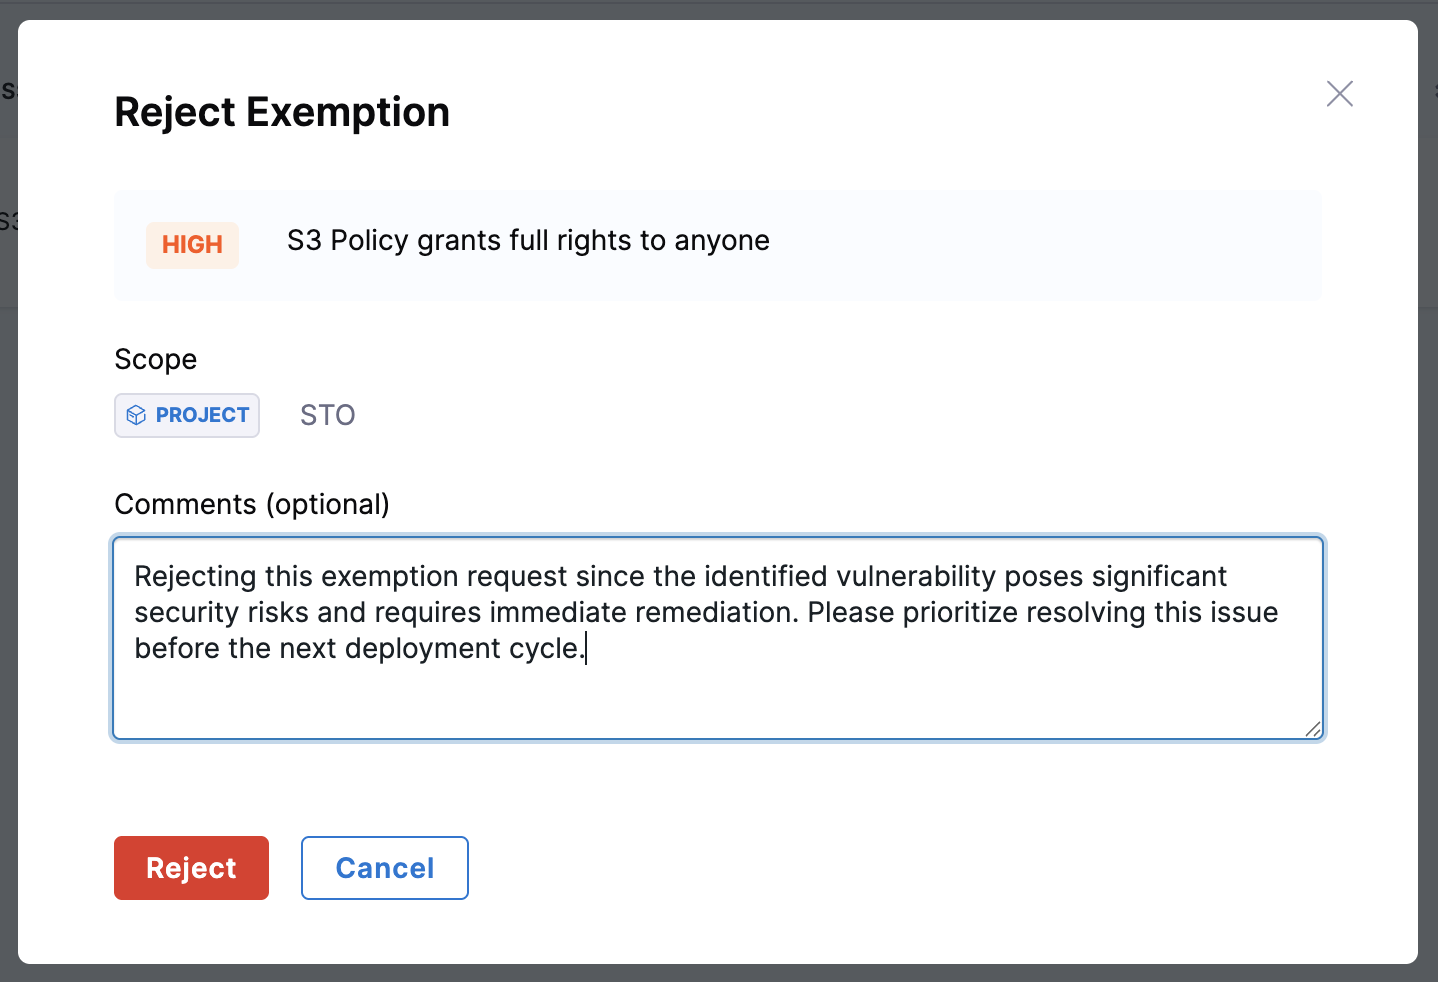Select the PROJECT scope tag label
Screen dimensions: 1438x982
[202, 416]
